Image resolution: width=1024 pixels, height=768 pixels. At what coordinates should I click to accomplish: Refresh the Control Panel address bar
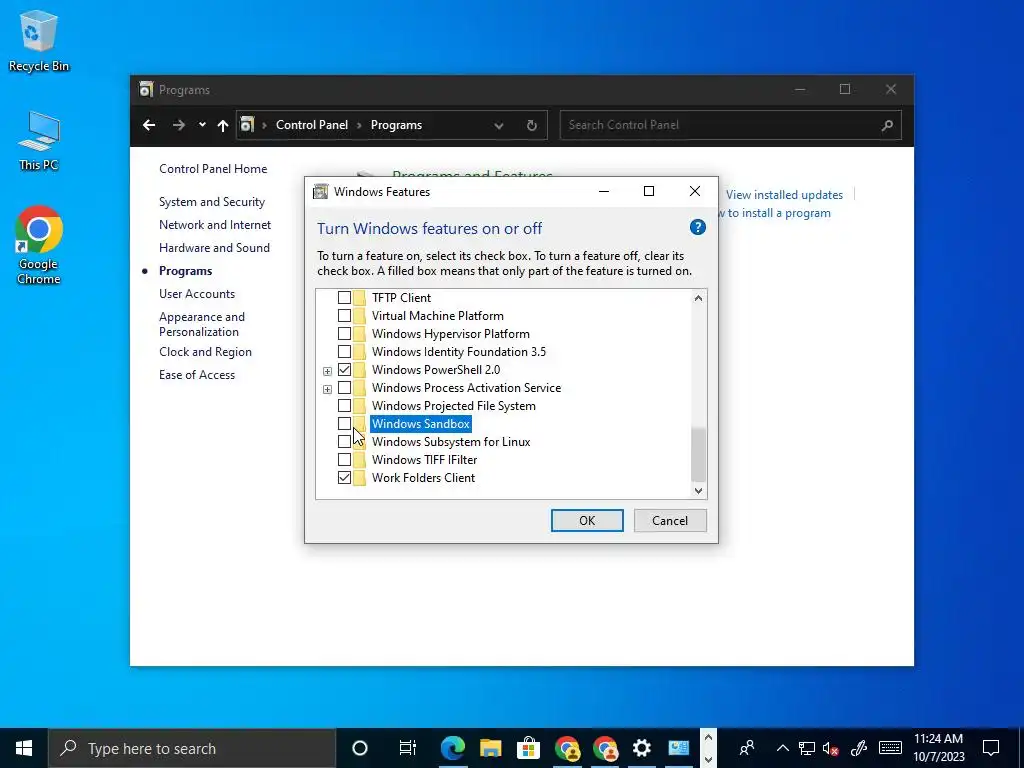tap(532, 125)
